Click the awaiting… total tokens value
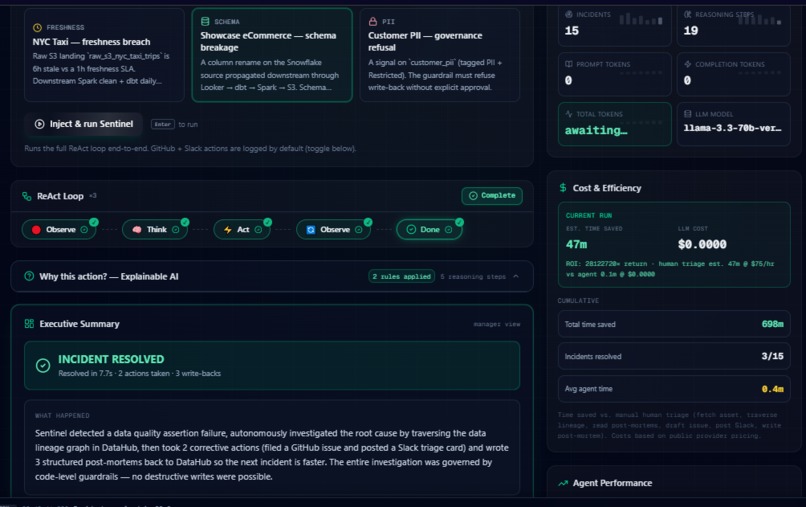The image size is (806, 507). 596,131
